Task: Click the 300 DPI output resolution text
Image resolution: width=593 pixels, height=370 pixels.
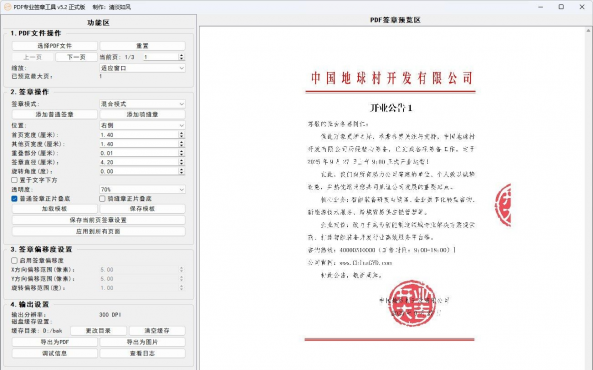Action: [110, 315]
